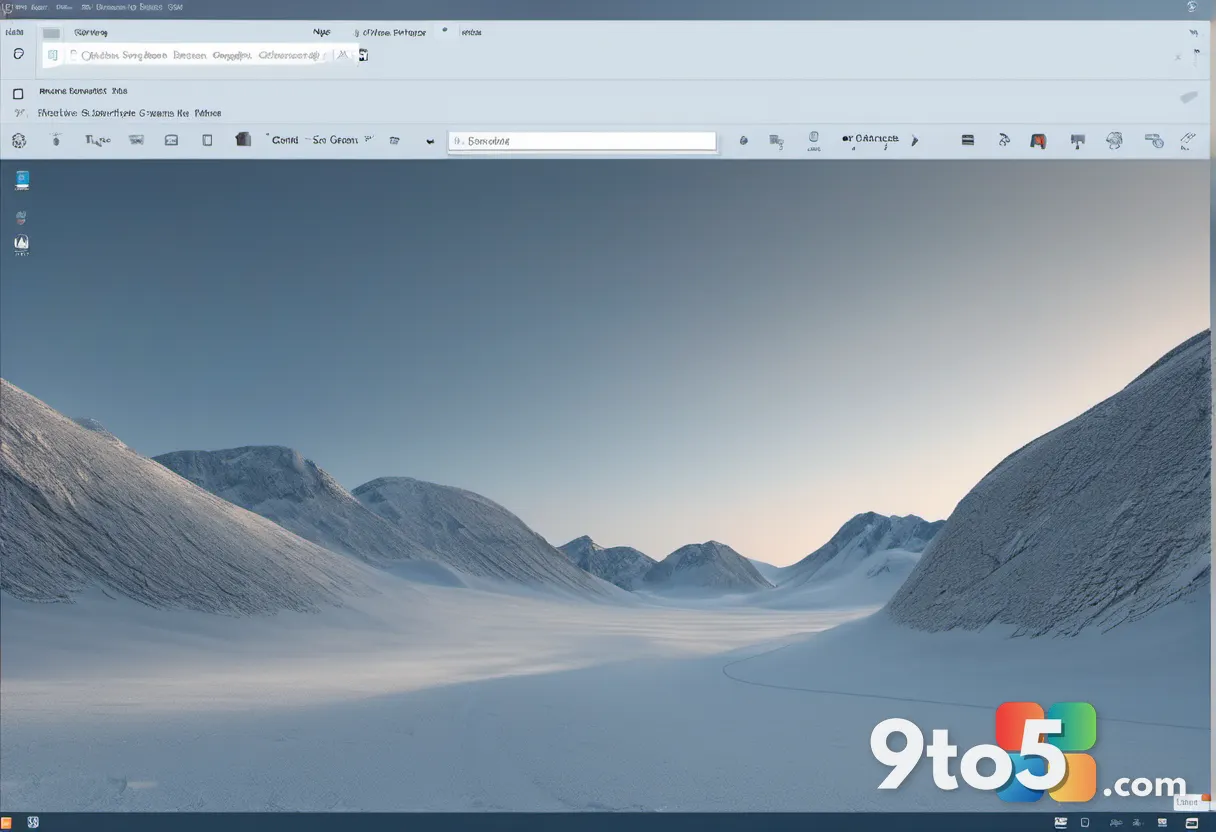Screen dimensions: 1216x832
Task: Open the gear icon at the toolbar's left end
Action: (x=18, y=141)
